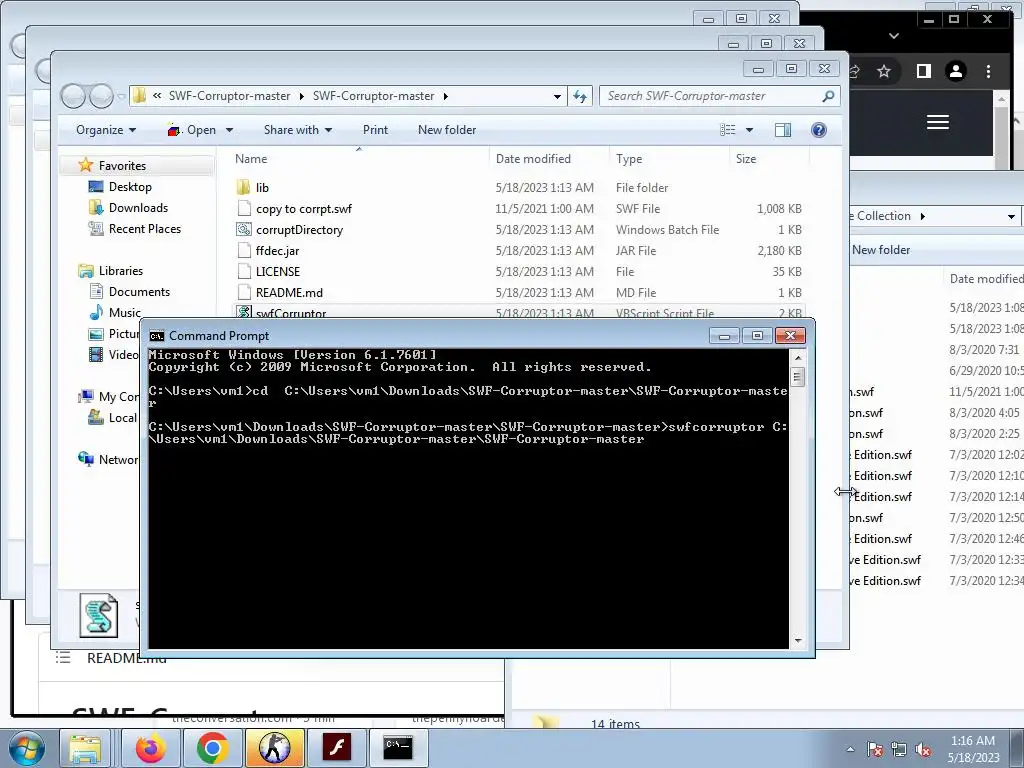This screenshot has height=768, width=1024.
Task: Open Windows Explorer from the taskbar
Action: pyautogui.click(x=85, y=748)
